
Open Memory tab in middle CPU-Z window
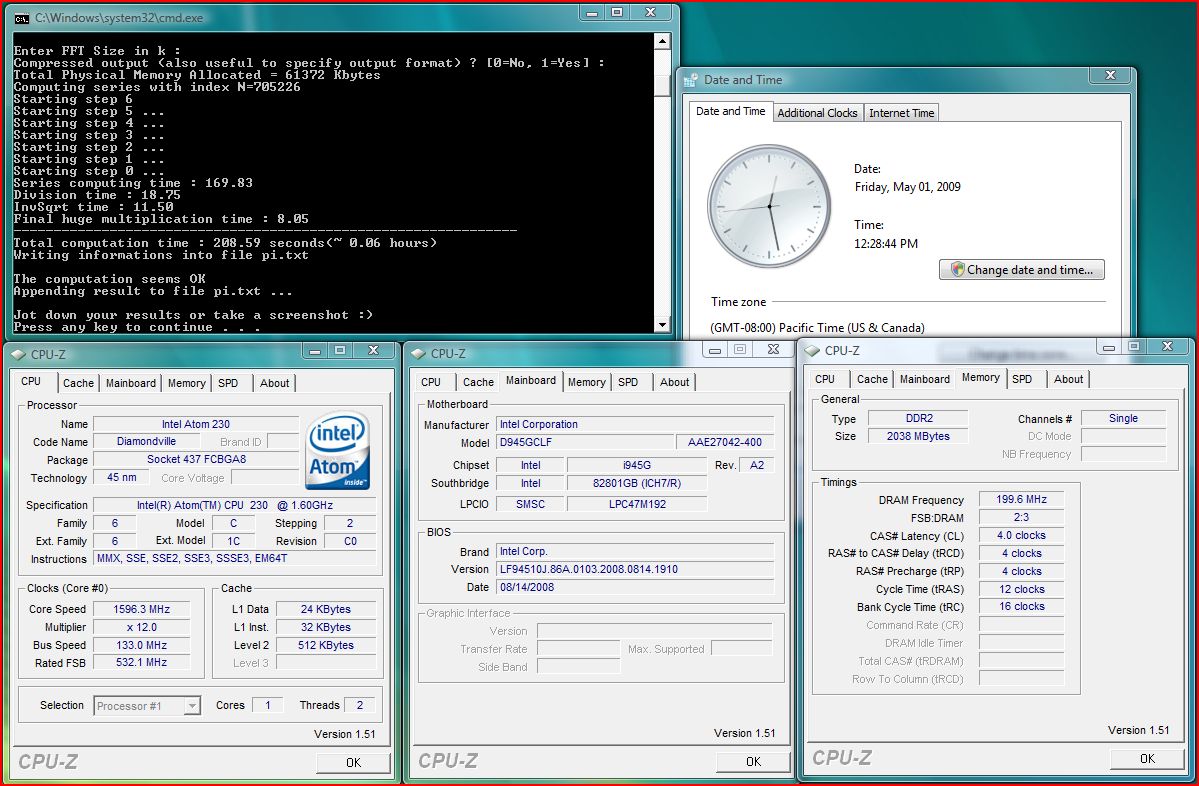tap(587, 382)
